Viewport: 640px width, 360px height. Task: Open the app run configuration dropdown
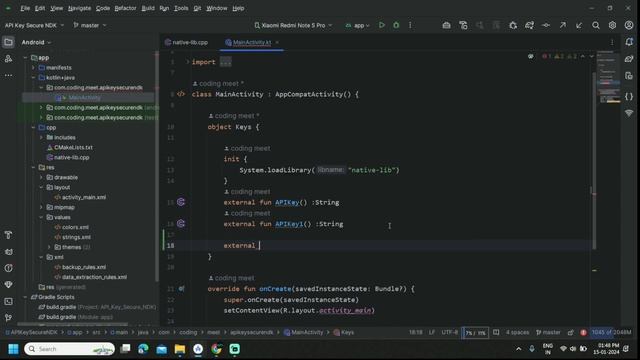357,25
